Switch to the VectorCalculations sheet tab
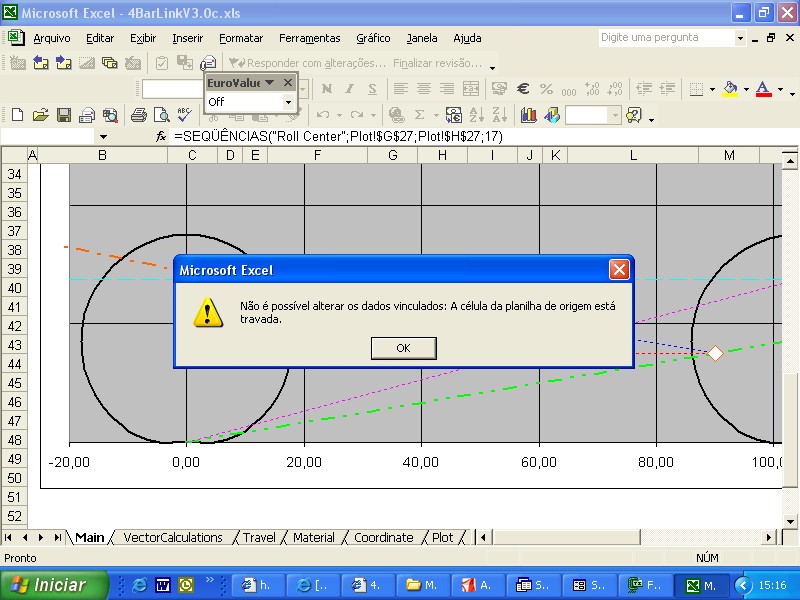Screen dimensions: 800x600 coord(173,537)
